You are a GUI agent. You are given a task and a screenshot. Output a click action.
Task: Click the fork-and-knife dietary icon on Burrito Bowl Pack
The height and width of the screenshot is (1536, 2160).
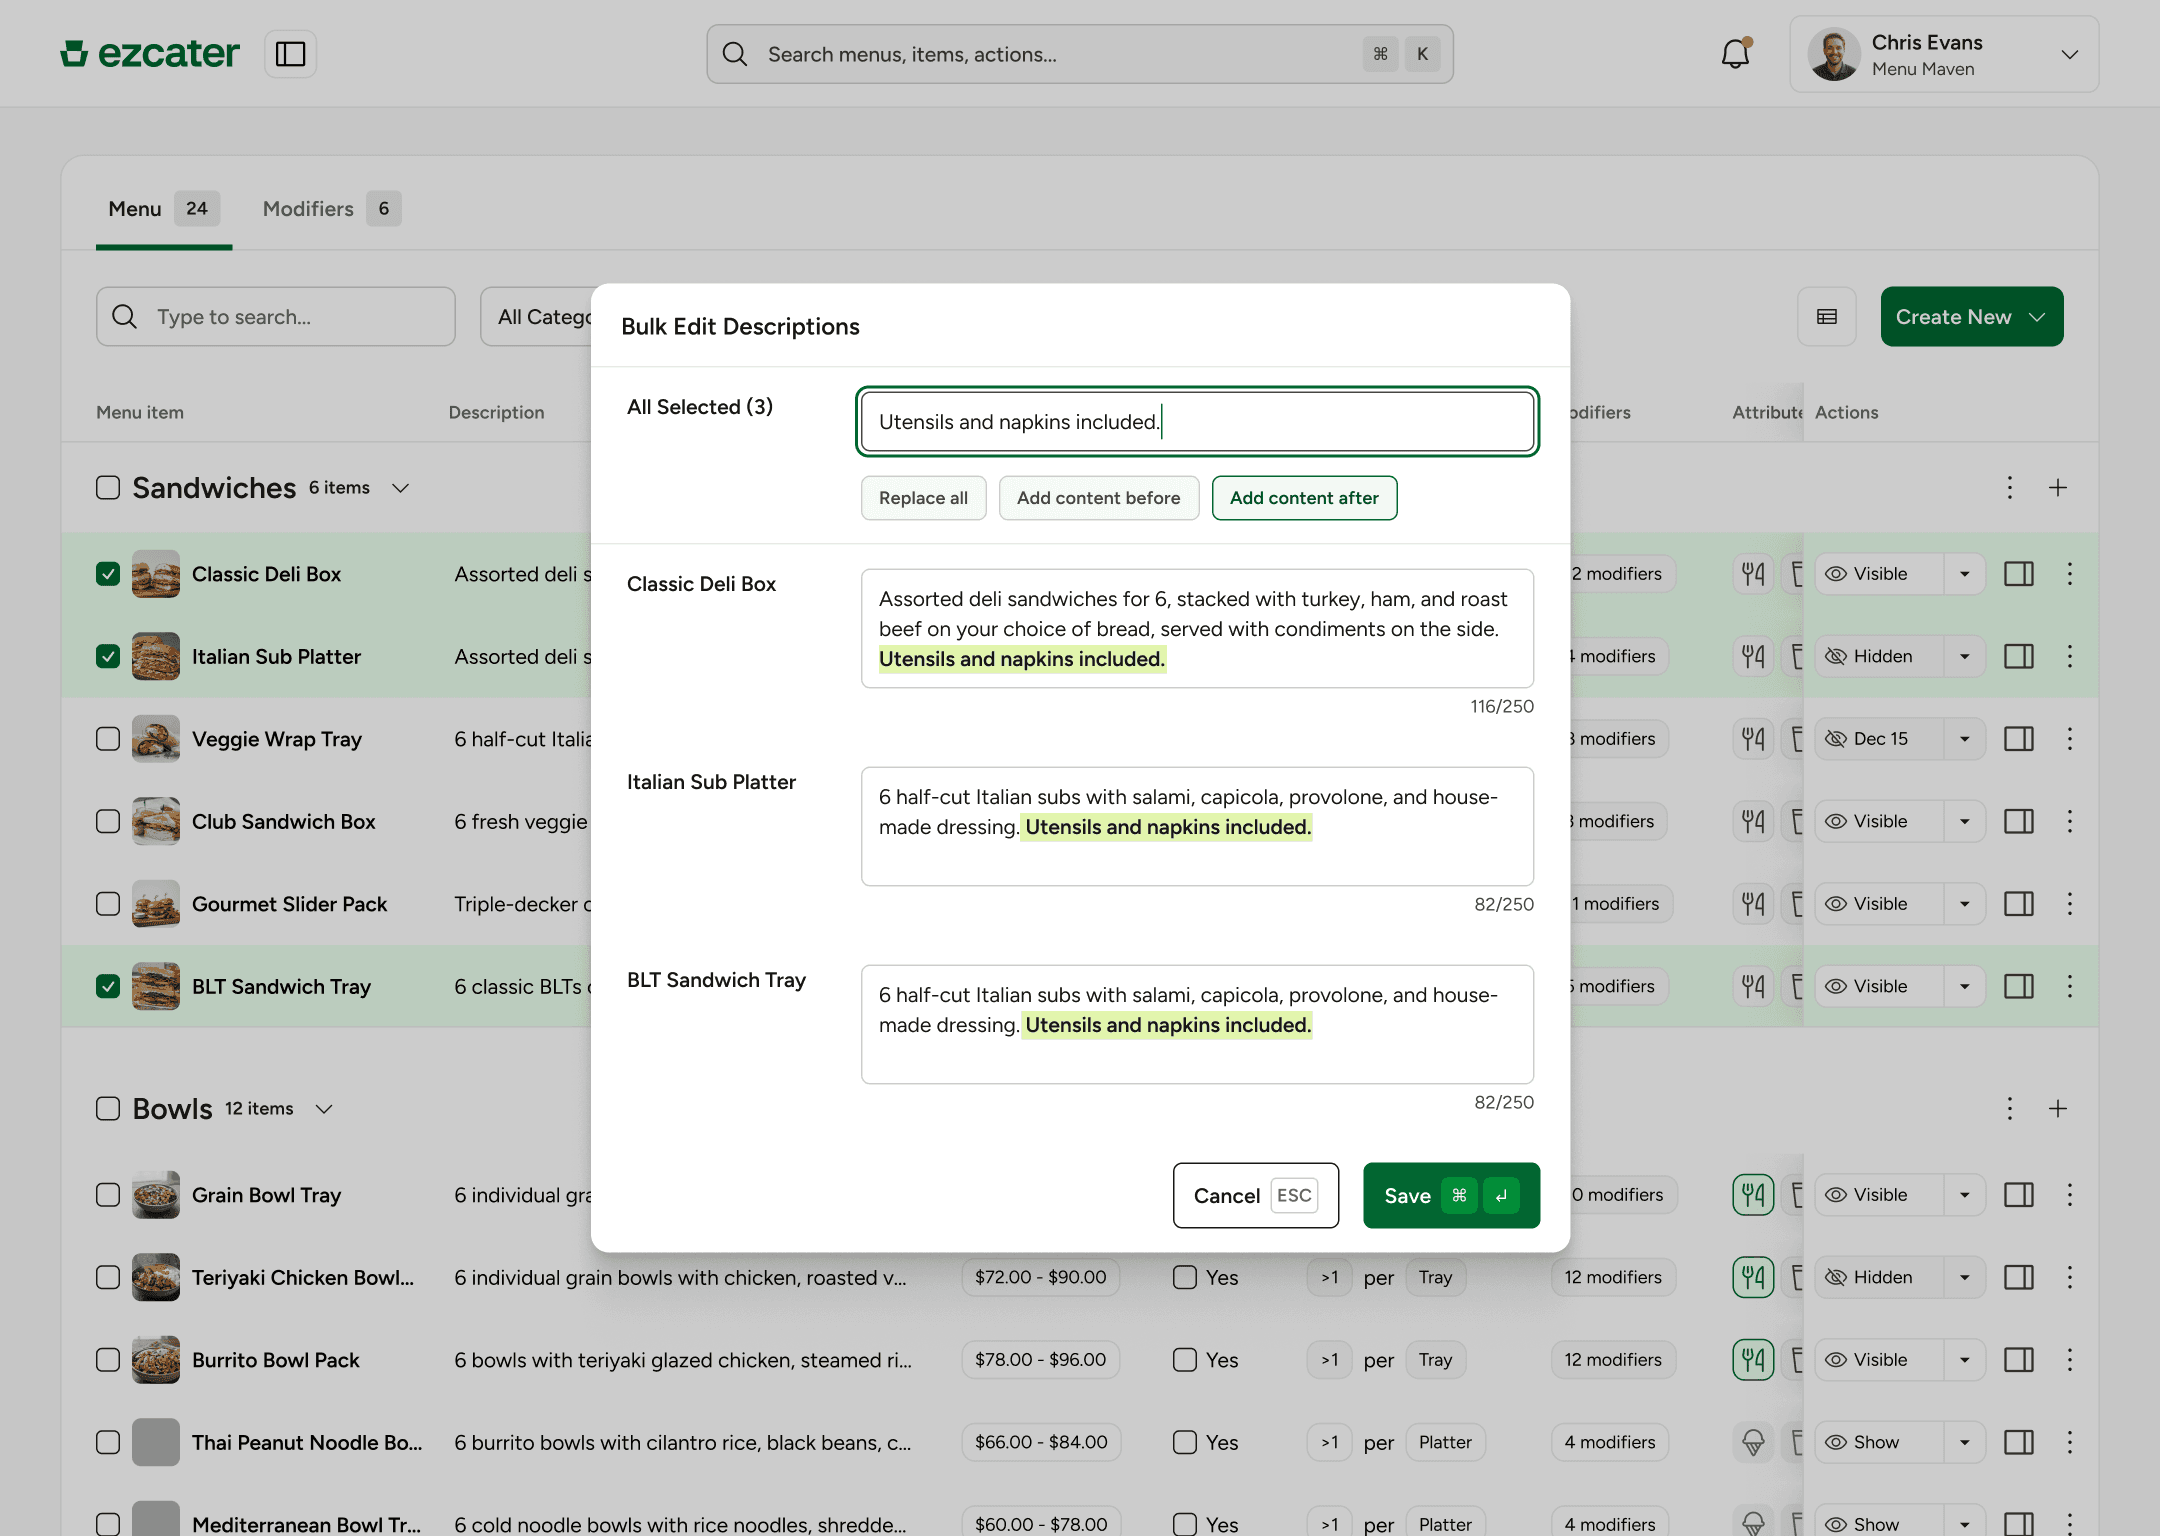click(1752, 1360)
